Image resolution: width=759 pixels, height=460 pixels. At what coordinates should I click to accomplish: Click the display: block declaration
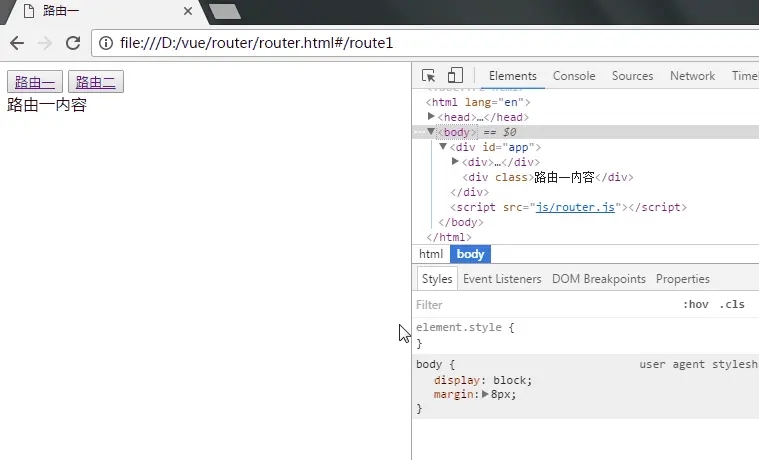click(483, 380)
